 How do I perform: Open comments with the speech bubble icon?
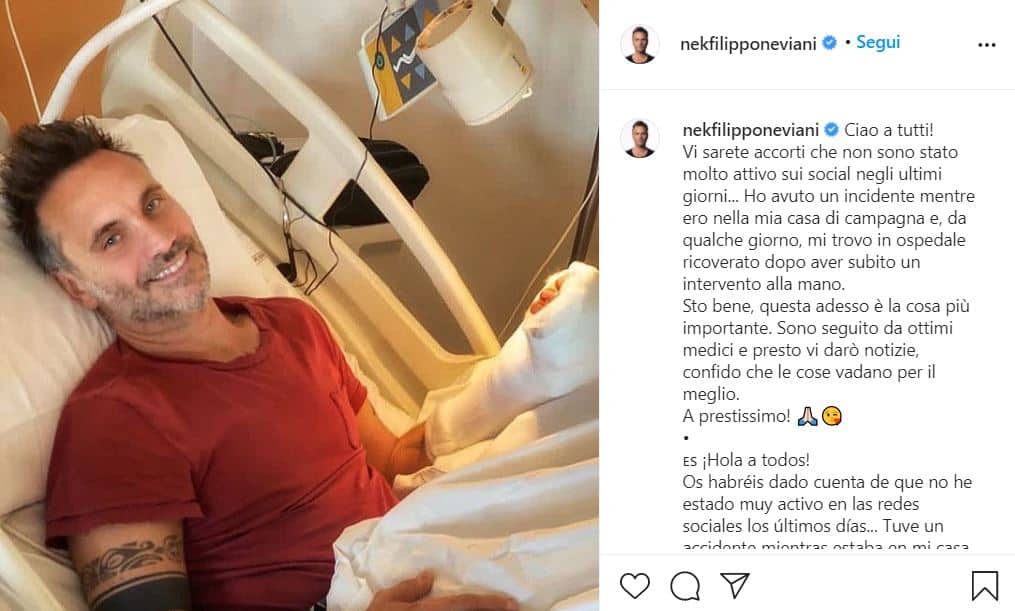point(685,586)
